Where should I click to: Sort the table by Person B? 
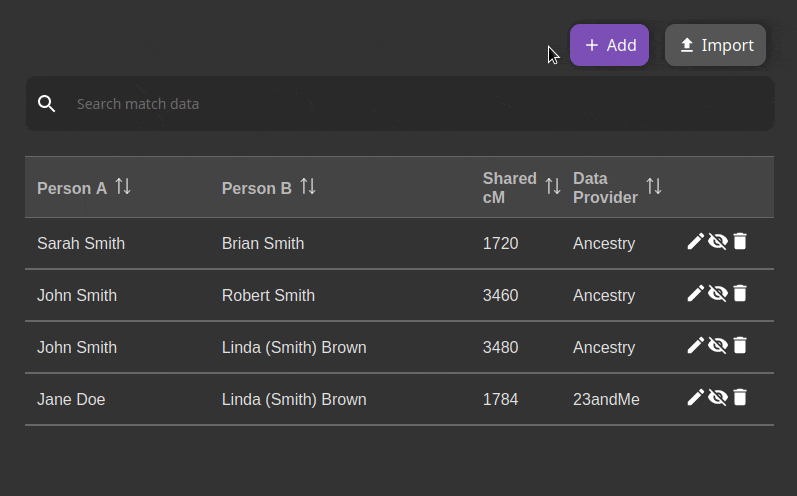[308, 187]
